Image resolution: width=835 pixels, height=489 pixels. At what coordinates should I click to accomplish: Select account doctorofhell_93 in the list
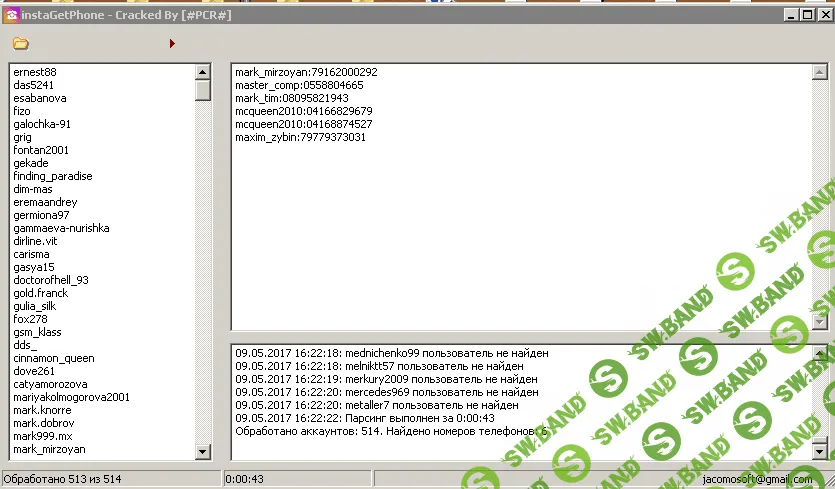point(51,280)
